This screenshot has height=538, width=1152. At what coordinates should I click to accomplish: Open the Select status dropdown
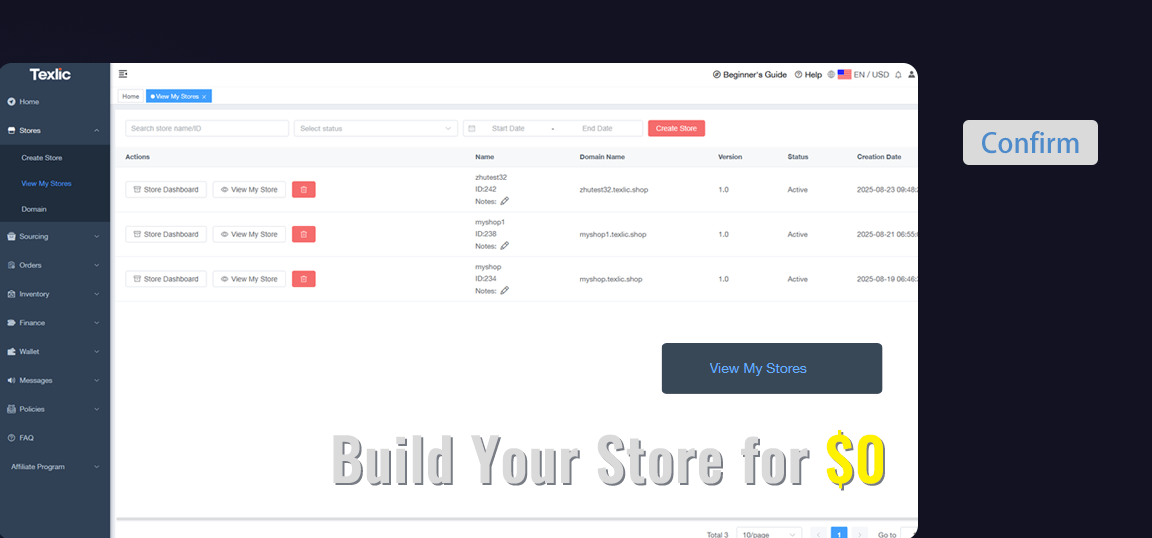point(375,128)
